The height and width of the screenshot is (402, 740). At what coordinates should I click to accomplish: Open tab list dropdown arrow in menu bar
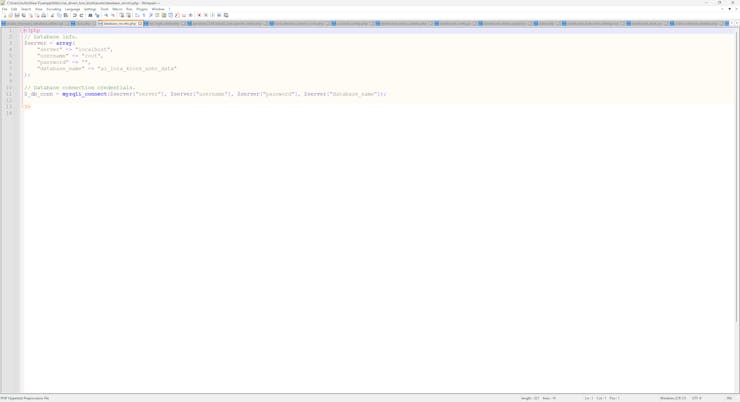[729, 9]
